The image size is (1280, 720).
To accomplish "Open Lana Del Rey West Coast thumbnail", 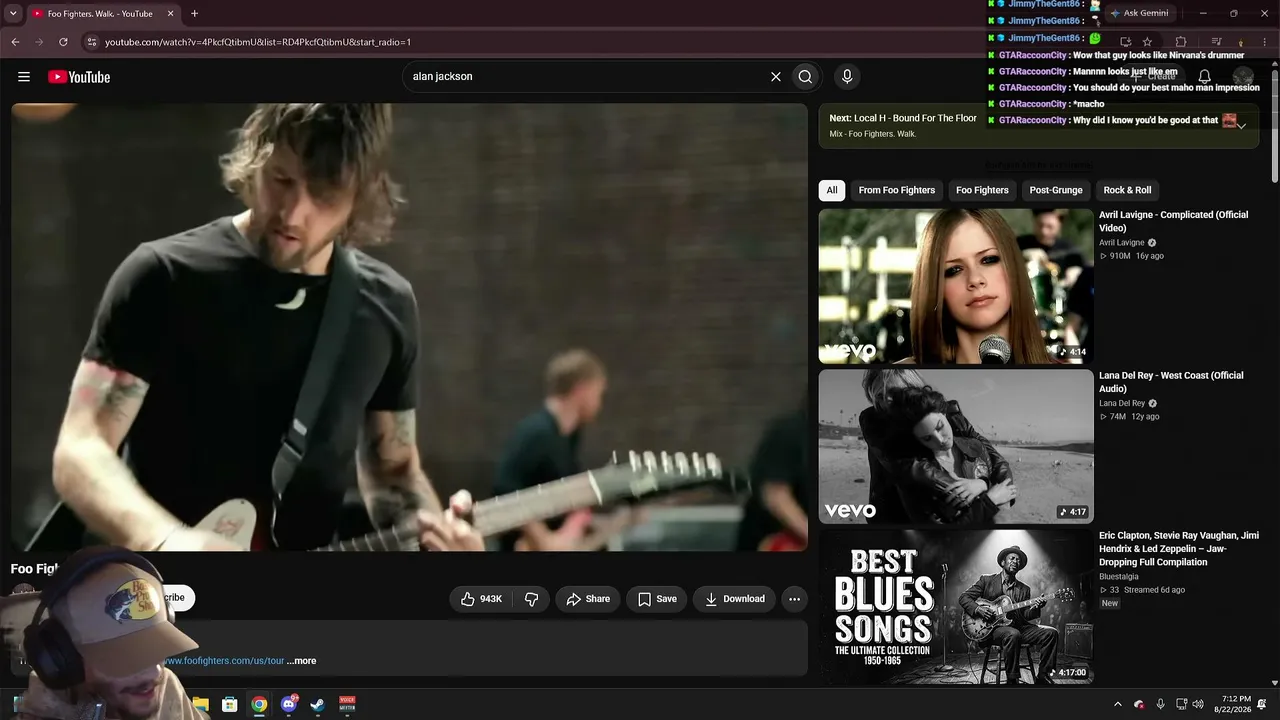I will [x=956, y=447].
